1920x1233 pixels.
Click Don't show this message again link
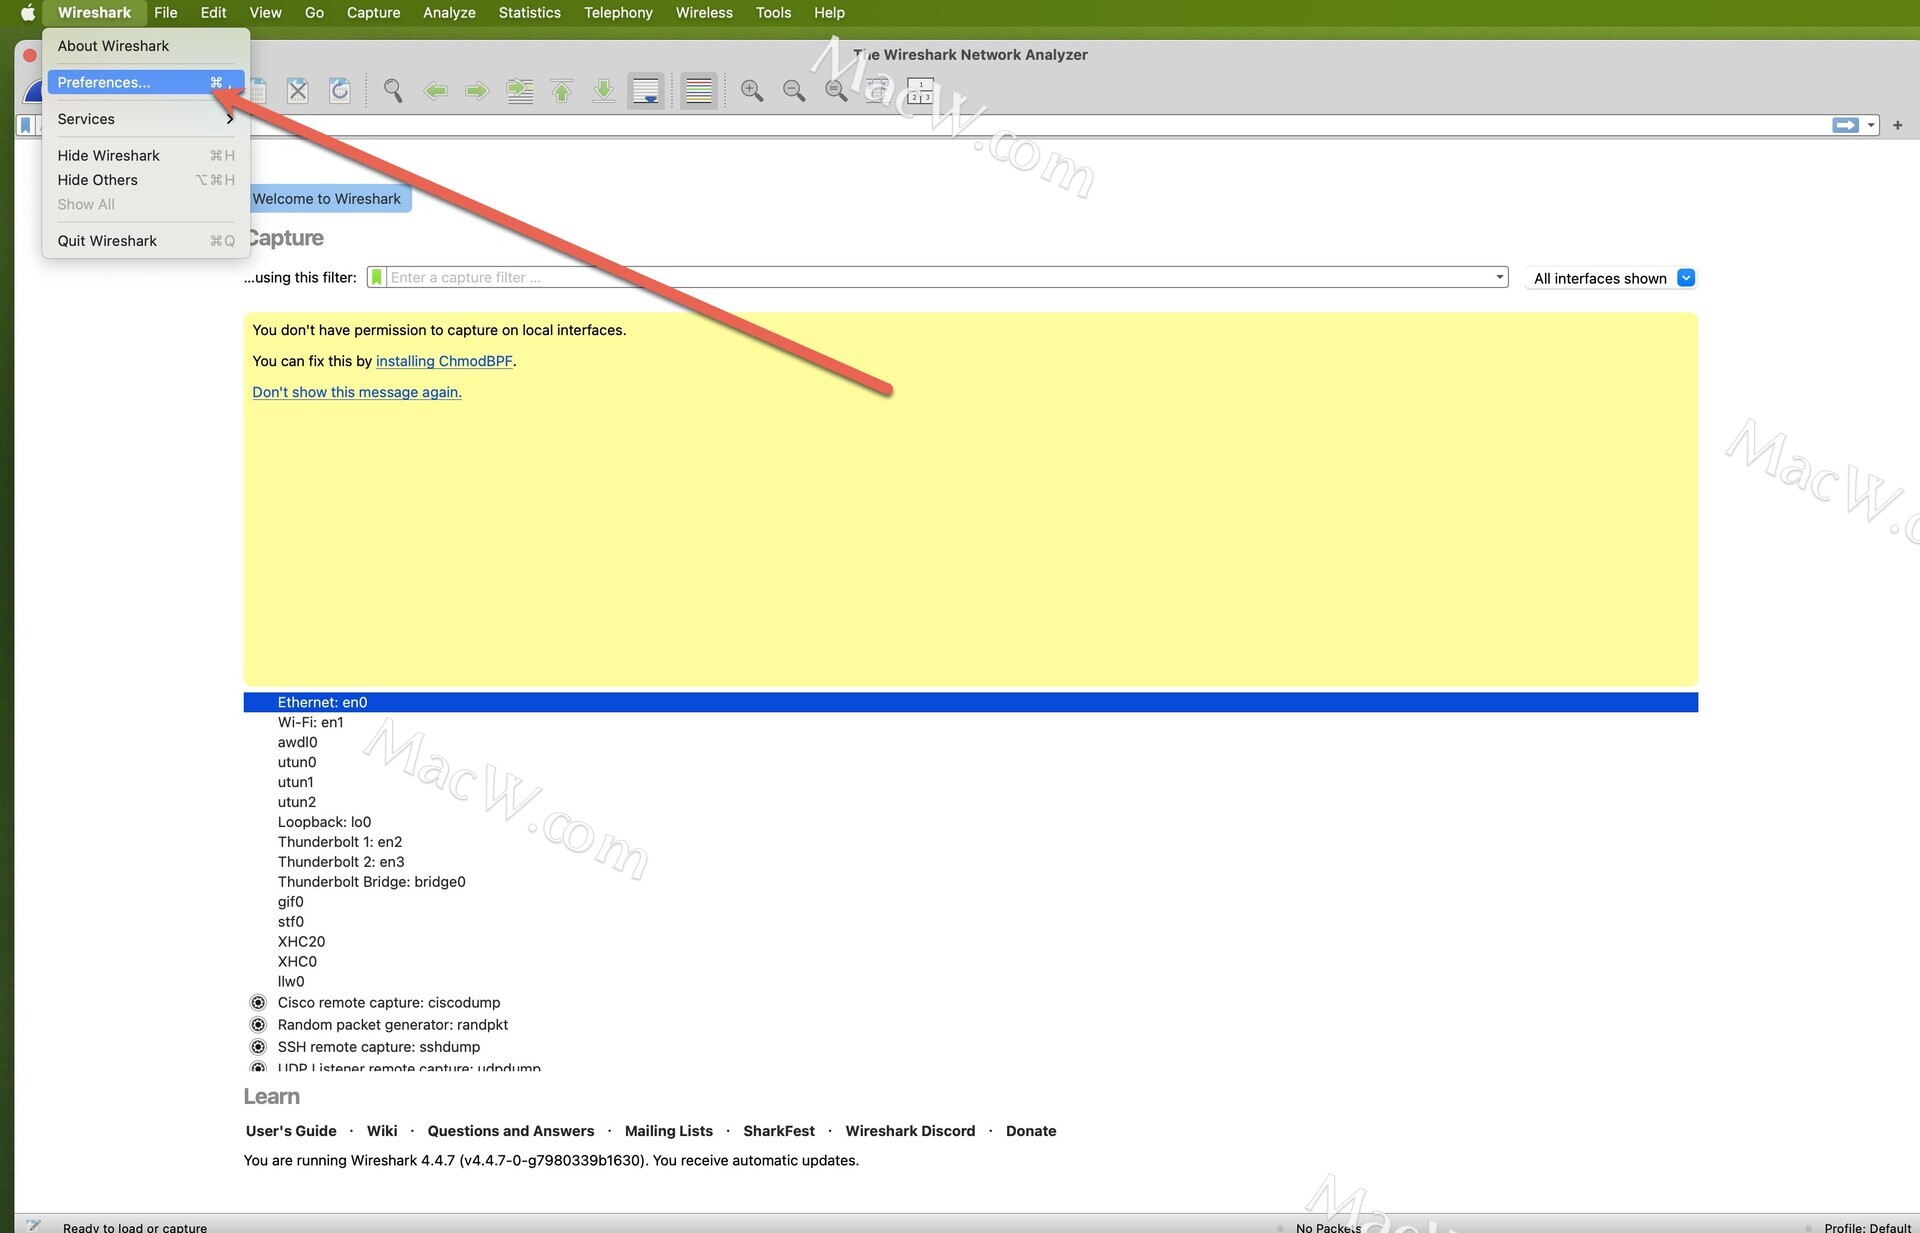pos(357,392)
